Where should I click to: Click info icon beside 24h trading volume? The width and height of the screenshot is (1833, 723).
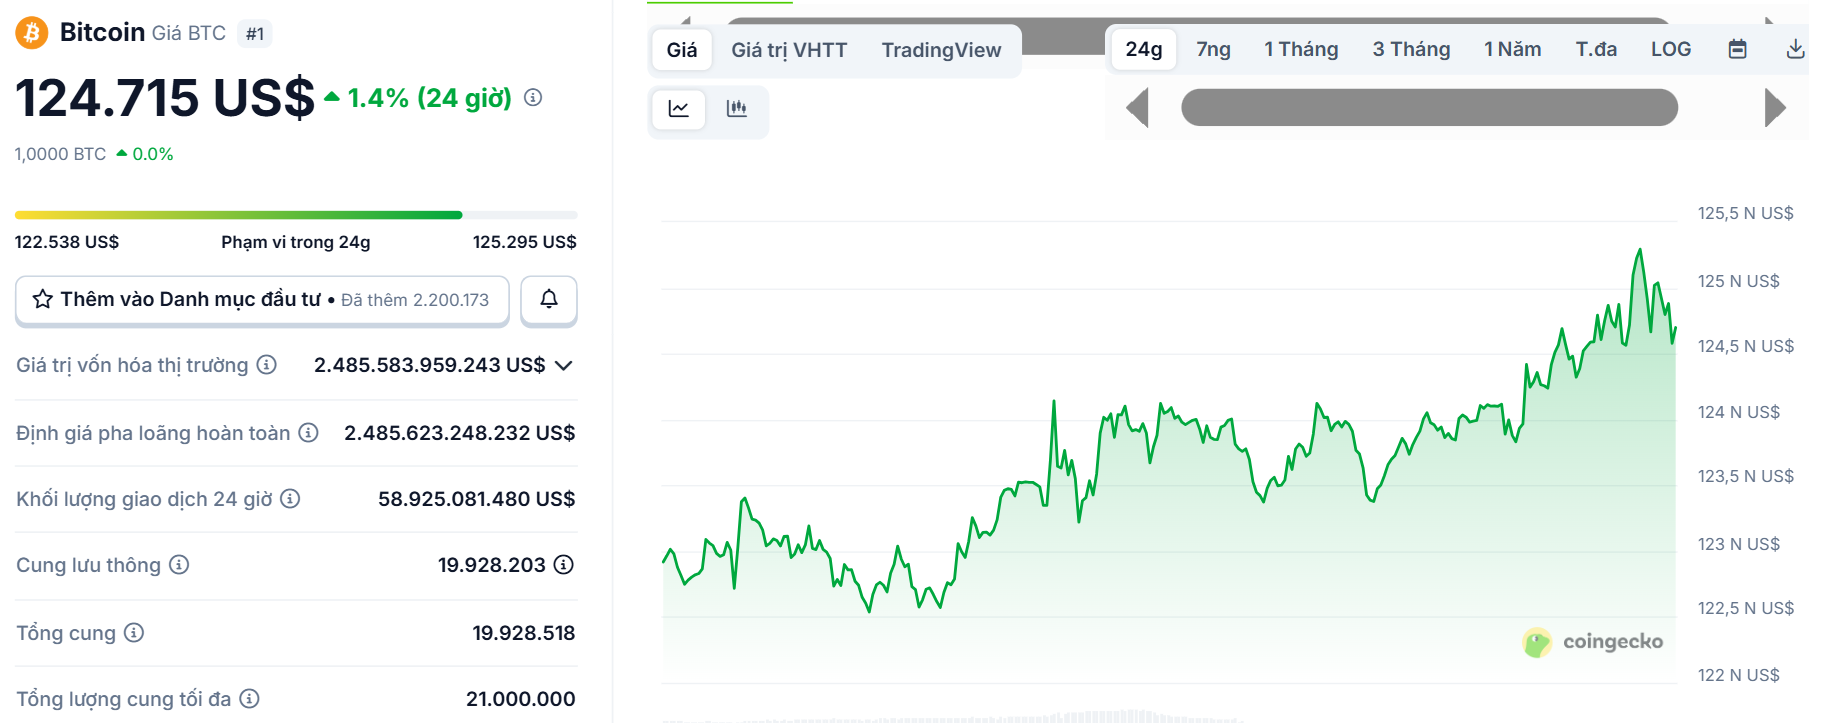[290, 499]
